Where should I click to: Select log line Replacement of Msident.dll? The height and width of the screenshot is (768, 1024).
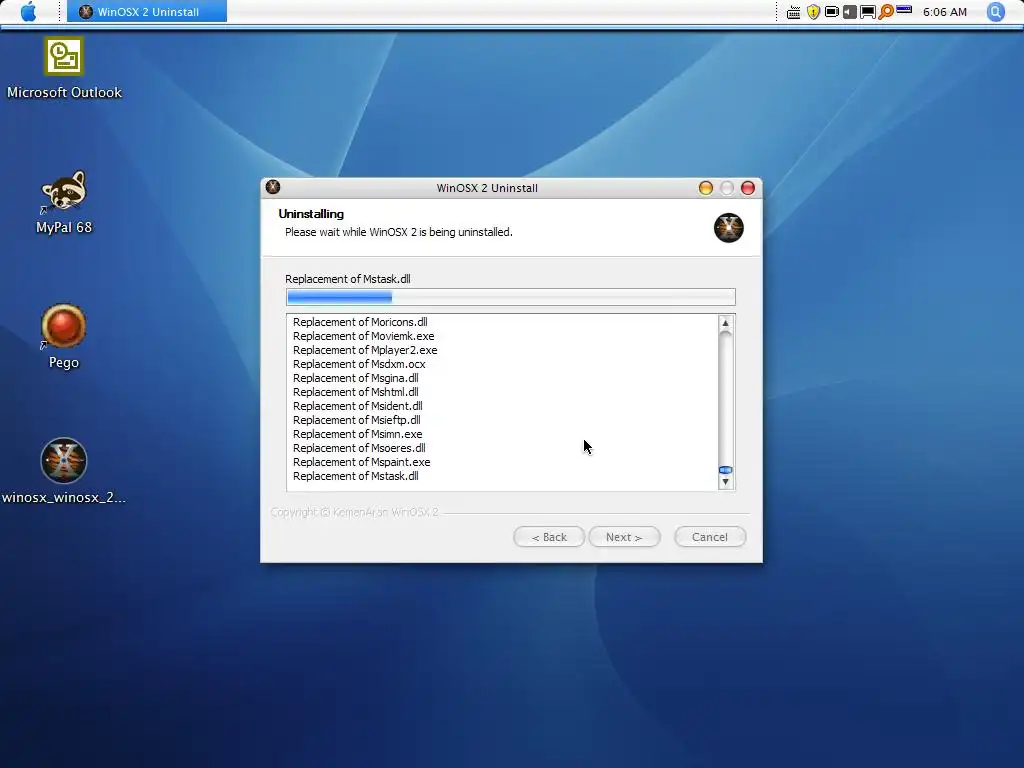tap(358, 406)
